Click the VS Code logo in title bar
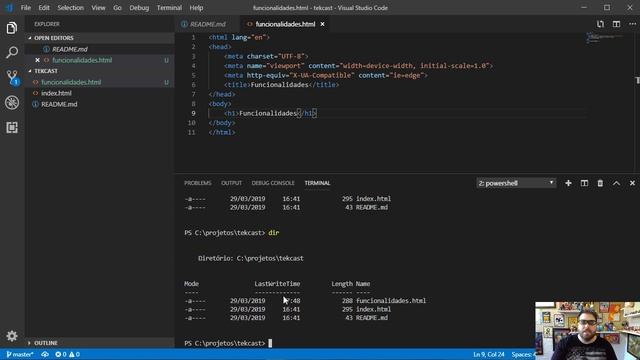640x360 pixels. [9, 8]
